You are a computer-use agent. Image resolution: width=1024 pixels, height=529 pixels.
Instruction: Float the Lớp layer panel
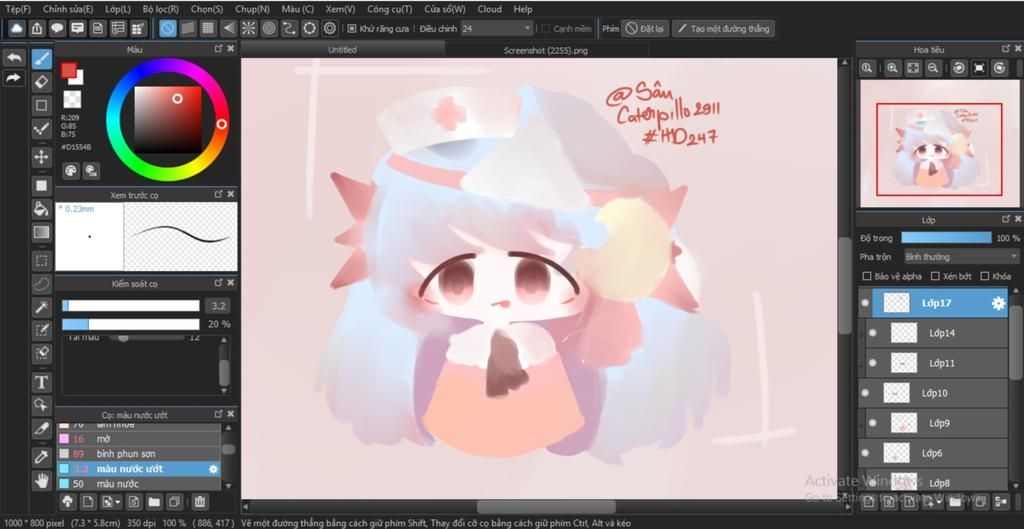coord(1006,220)
